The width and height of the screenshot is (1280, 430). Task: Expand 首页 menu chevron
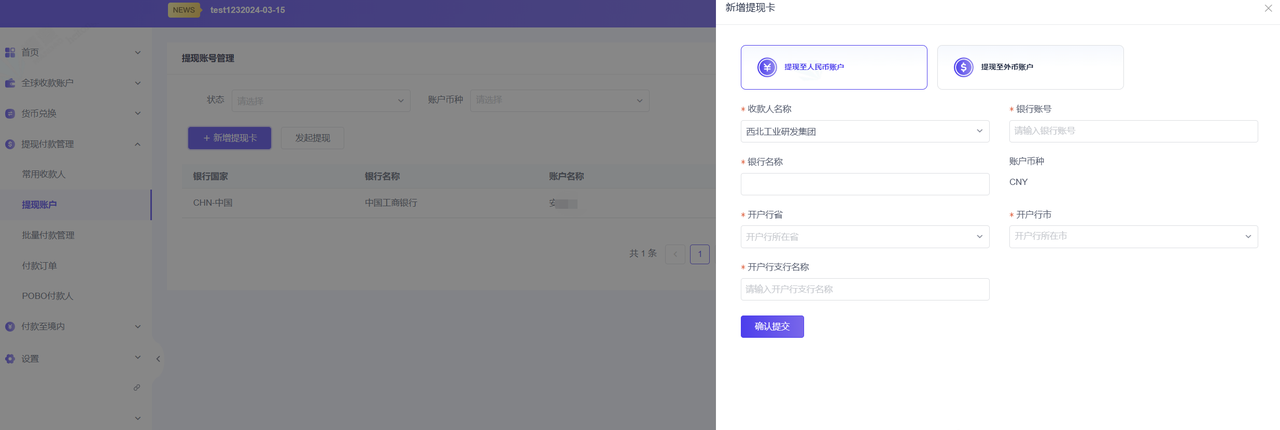[138, 52]
